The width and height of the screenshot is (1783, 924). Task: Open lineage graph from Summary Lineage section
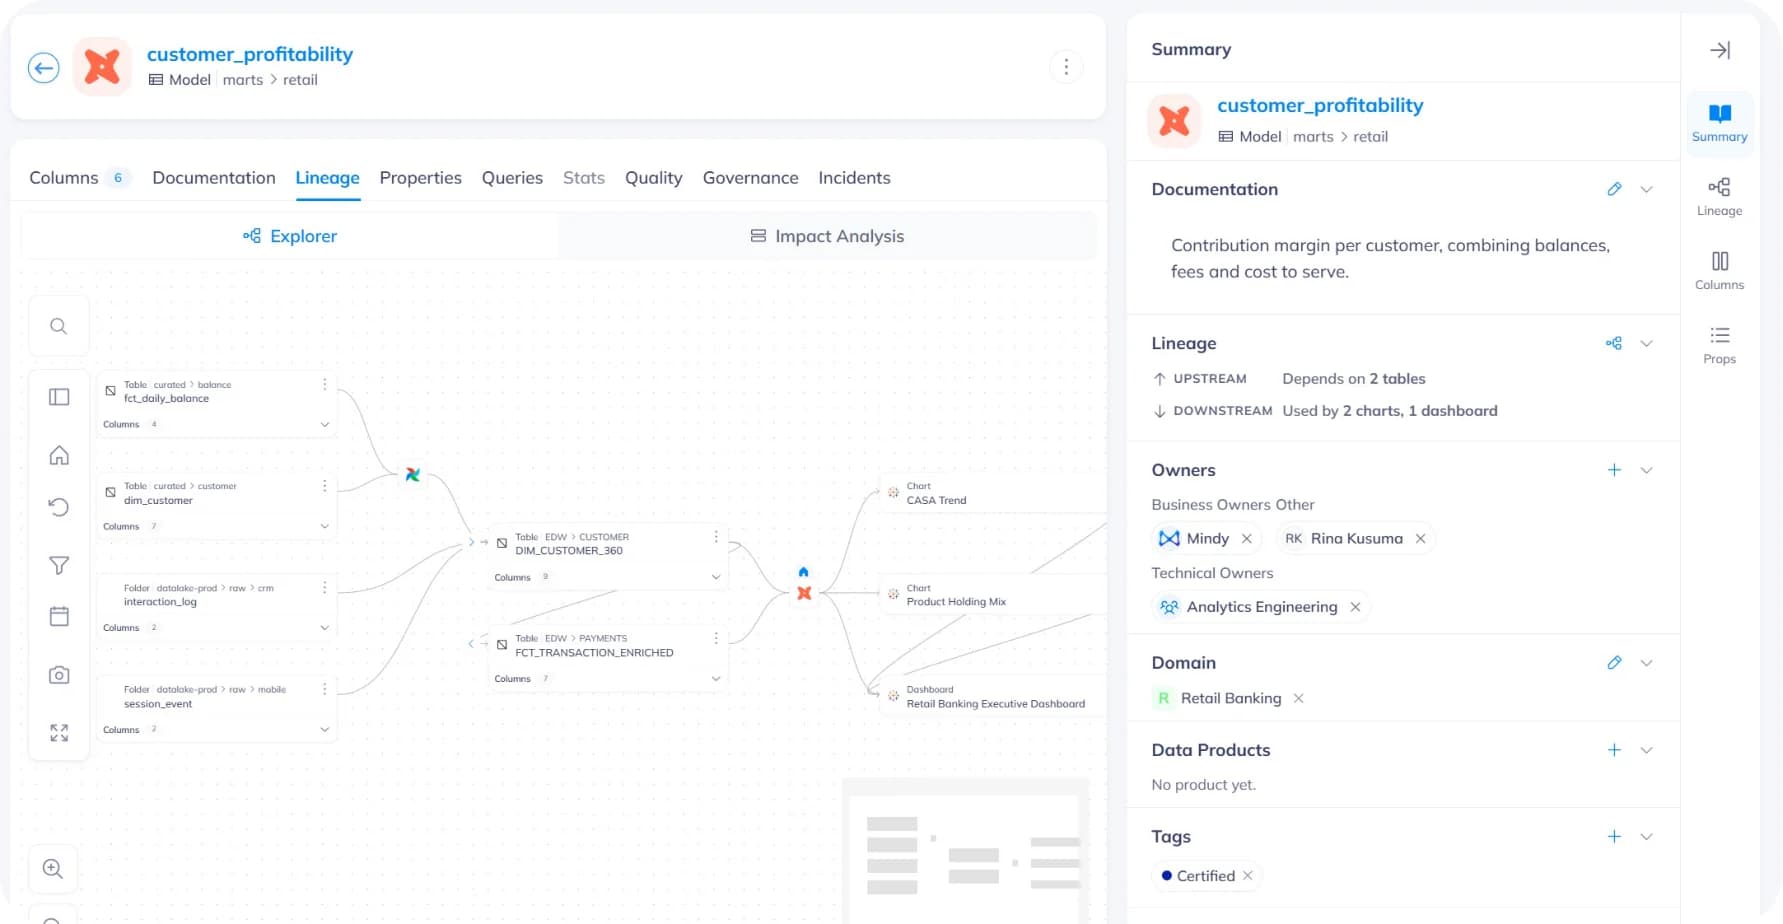coord(1614,343)
